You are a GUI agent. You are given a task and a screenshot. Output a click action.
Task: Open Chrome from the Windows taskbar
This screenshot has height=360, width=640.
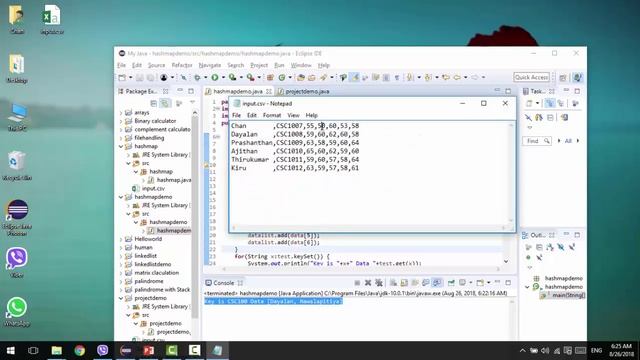(x=80, y=350)
